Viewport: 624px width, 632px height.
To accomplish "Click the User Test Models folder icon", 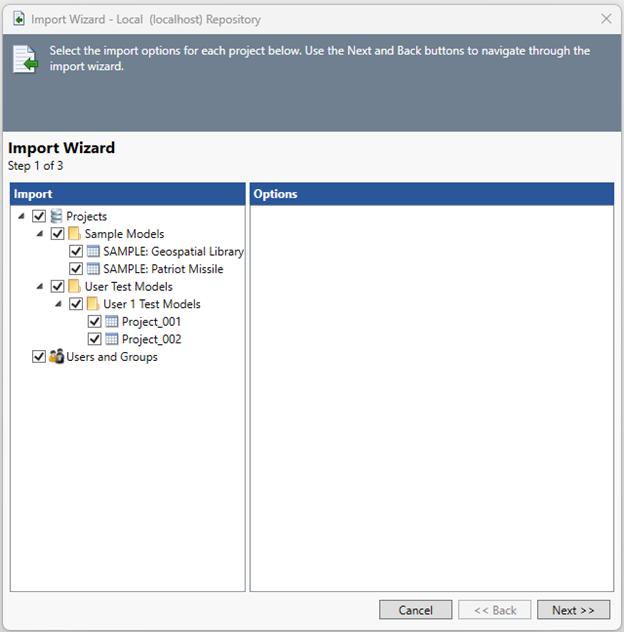I will coord(75,287).
